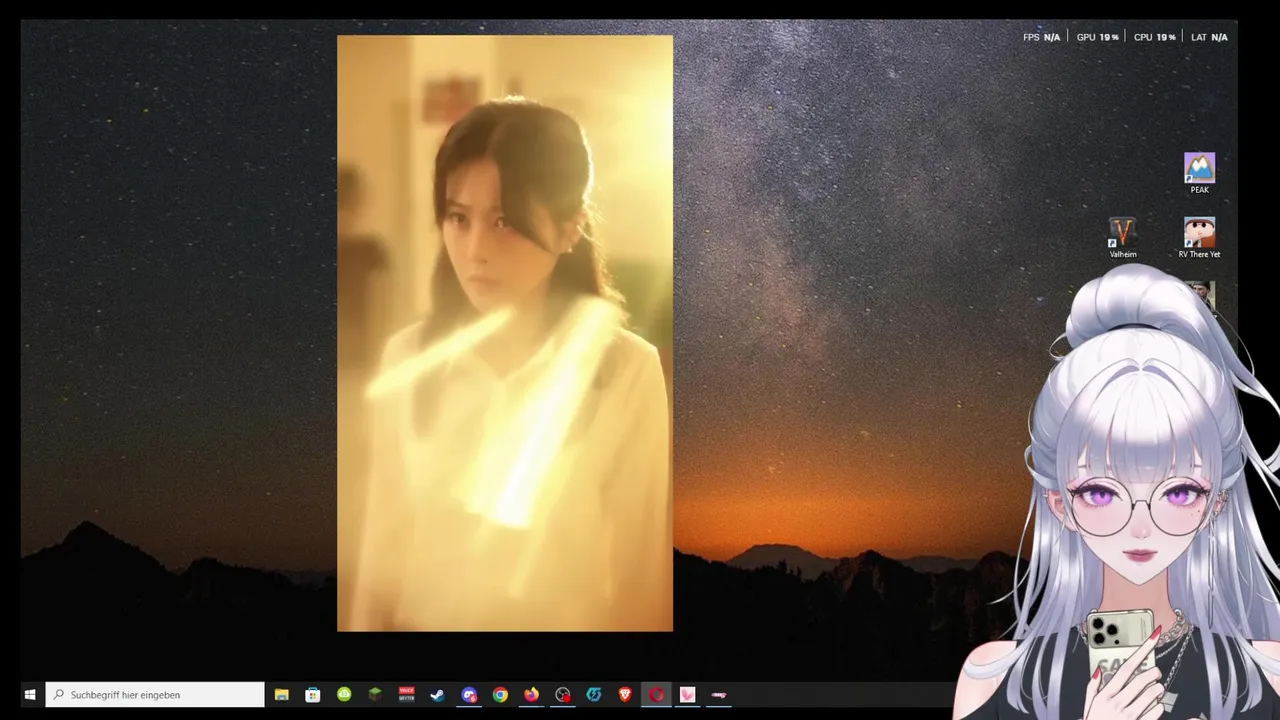Open the Windows Start menu
Image resolution: width=1280 pixels, height=720 pixels.
[x=30, y=694]
